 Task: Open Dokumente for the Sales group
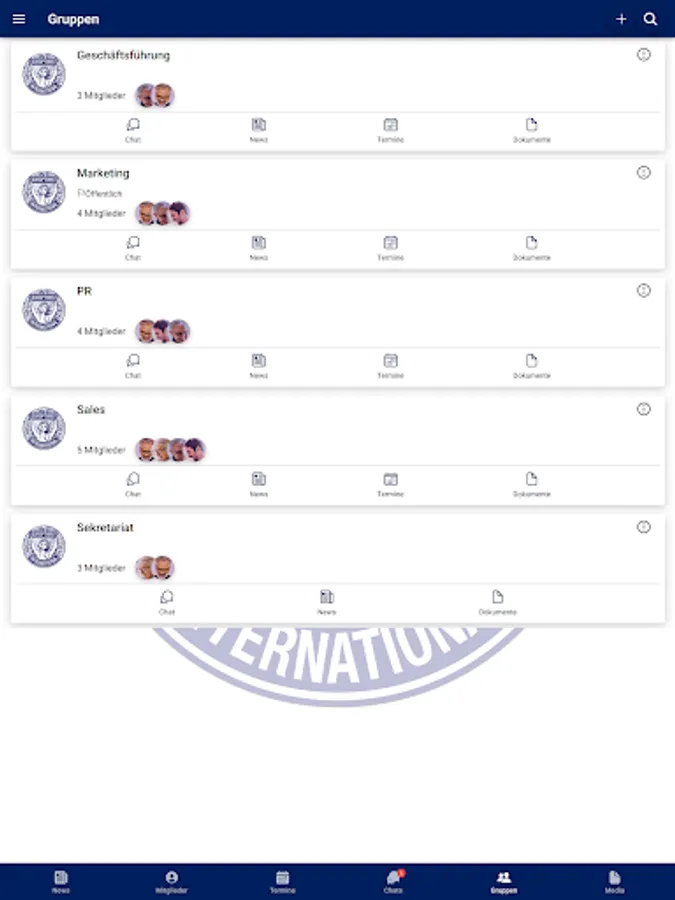tap(532, 484)
